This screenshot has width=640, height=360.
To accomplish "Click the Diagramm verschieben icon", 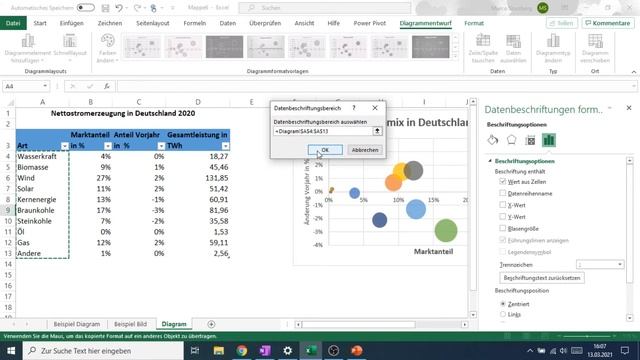I will tap(595, 41).
